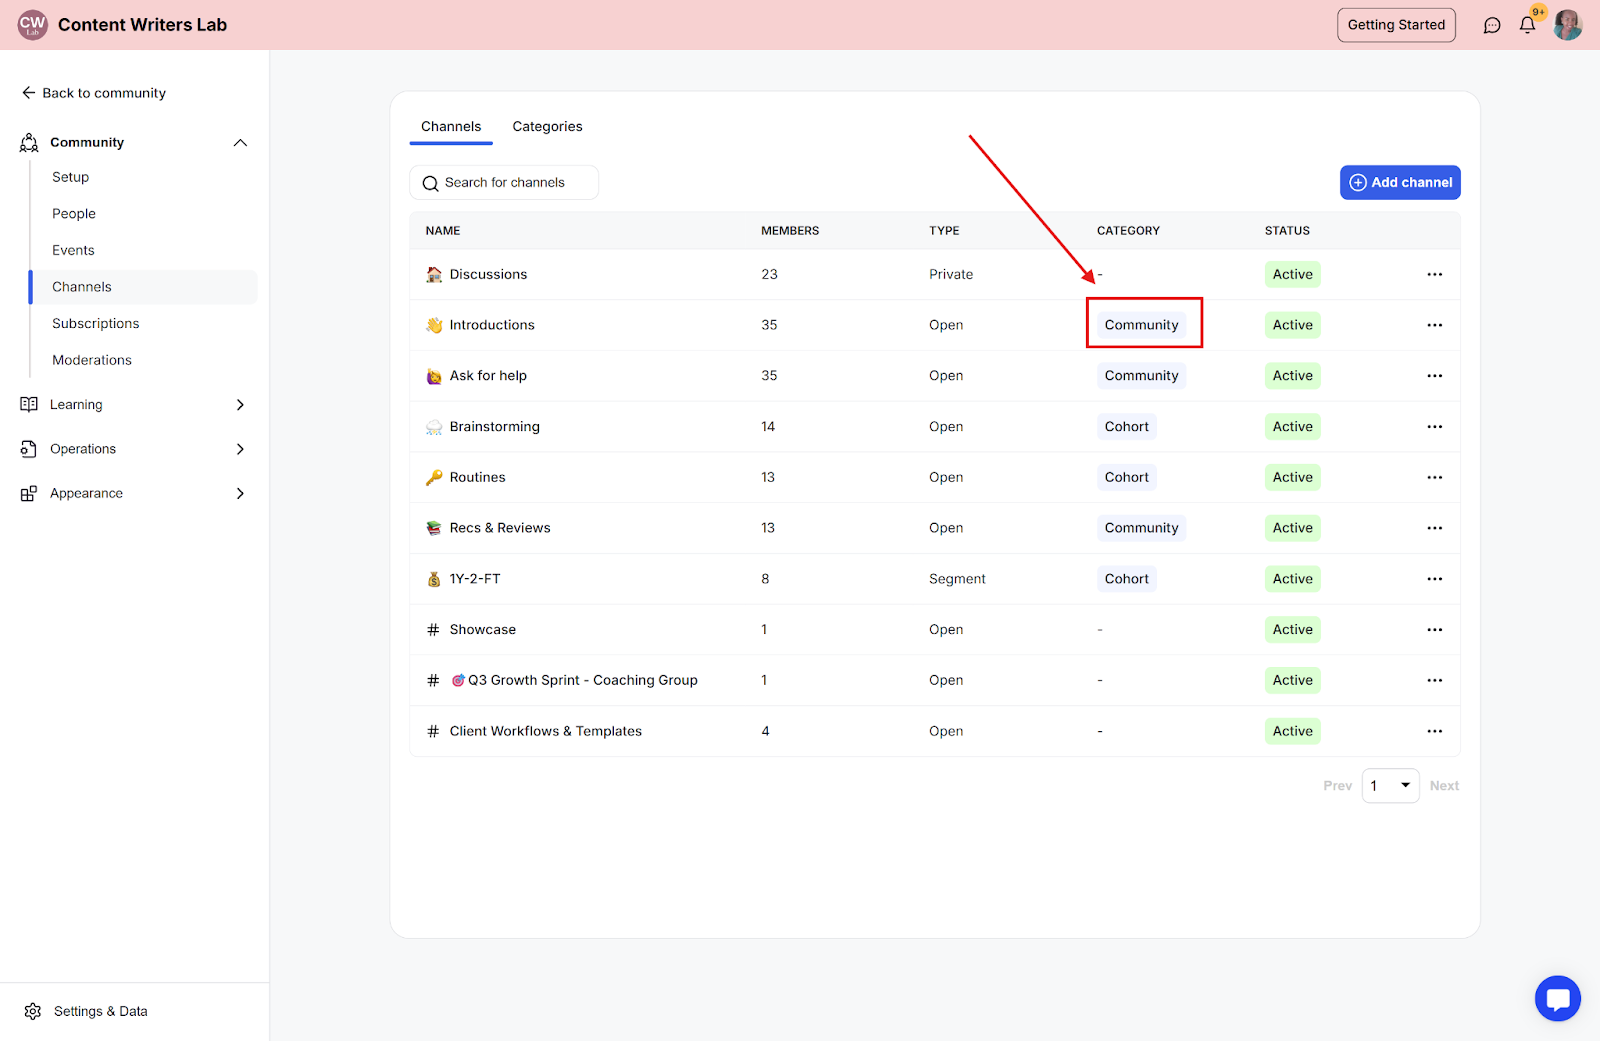The width and height of the screenshot is (1600, 1041).
Task: Click the Cohort category tag for Brainstorming
Action: pos(1127,427)
